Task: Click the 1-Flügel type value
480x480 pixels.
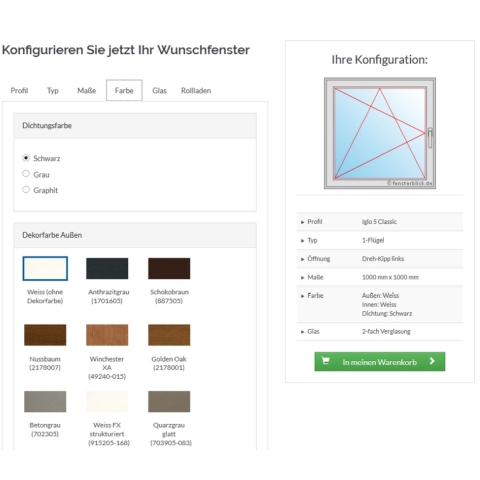Action: (373, 240)
